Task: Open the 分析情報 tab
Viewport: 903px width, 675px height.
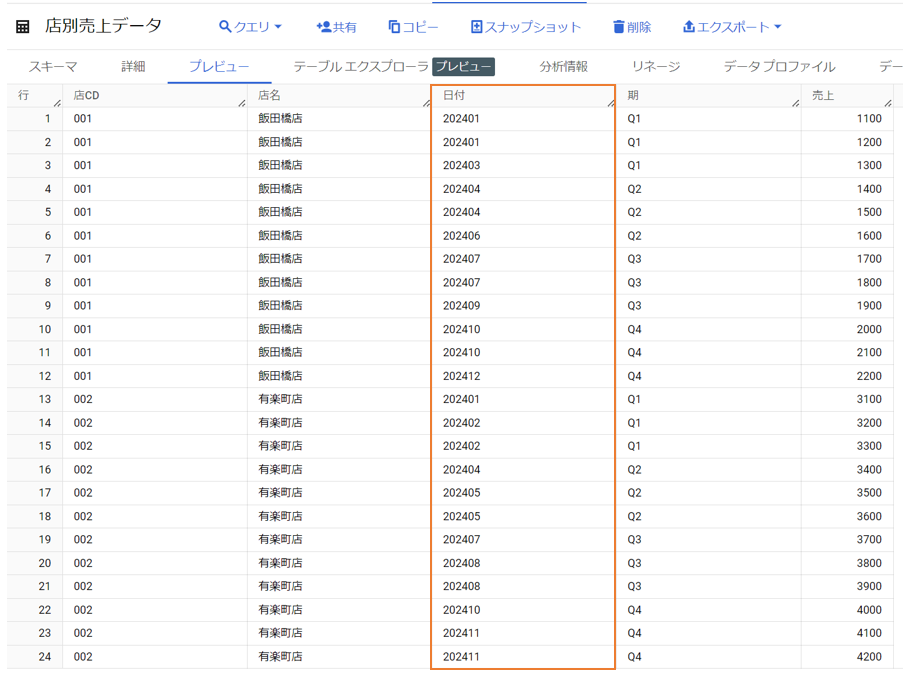Action: tap(564, 67)
